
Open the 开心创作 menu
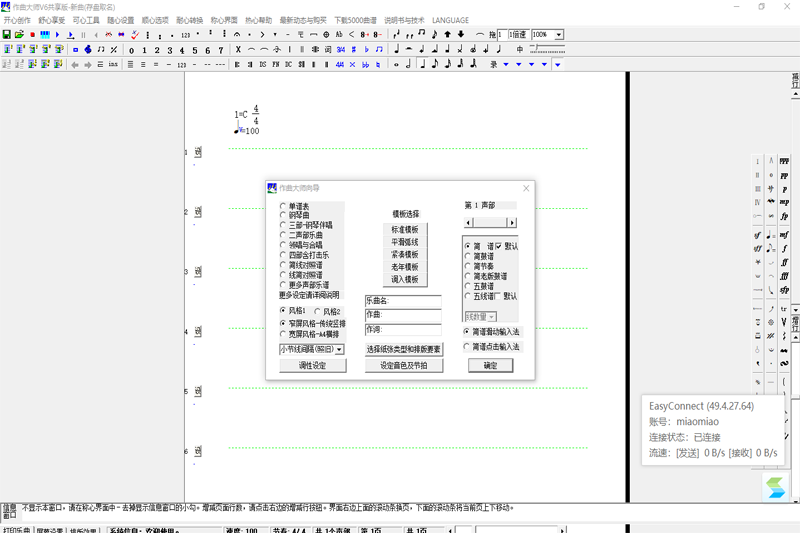[19, 20]
